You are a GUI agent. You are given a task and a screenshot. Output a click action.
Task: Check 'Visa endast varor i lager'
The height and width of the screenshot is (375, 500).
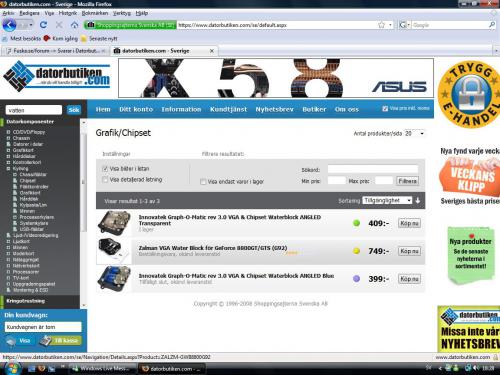(x=203, y=182)
